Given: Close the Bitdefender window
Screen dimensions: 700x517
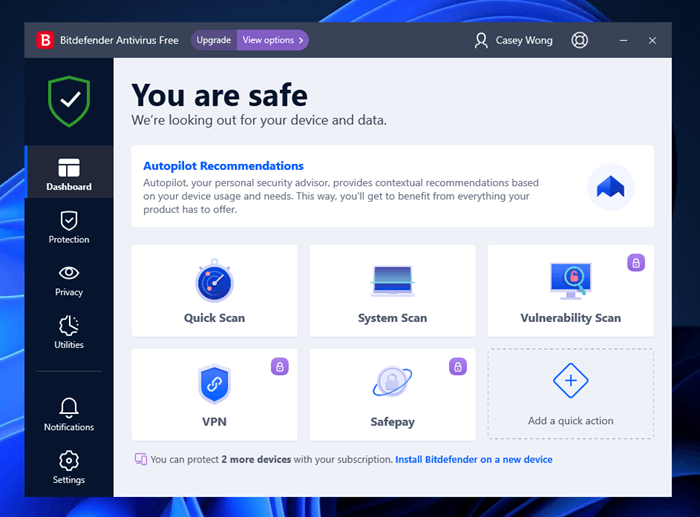Looking at the screenshot, I should pos(652,40).
